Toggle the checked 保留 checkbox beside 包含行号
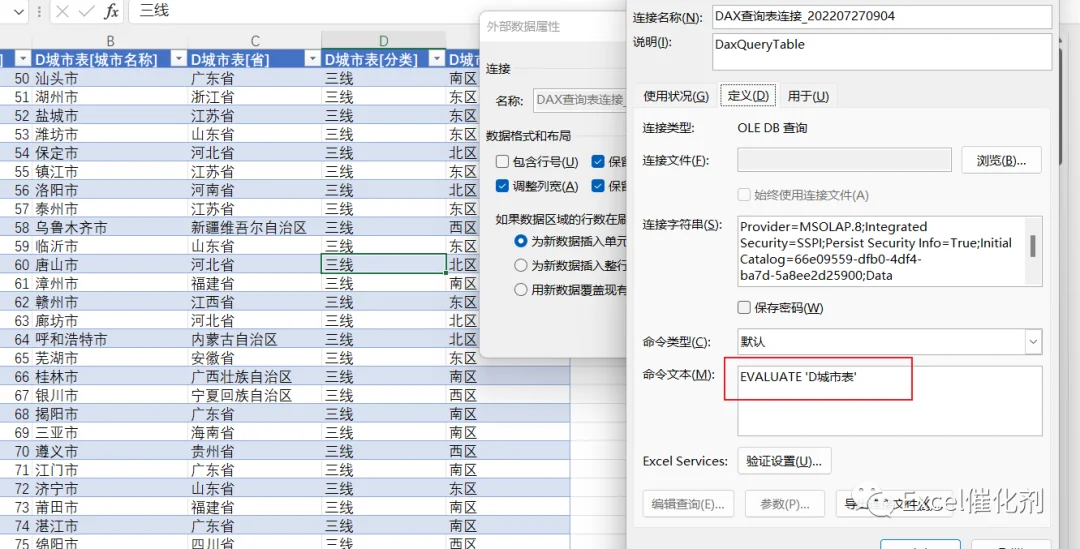1080x549 pixels. point(598,162)
